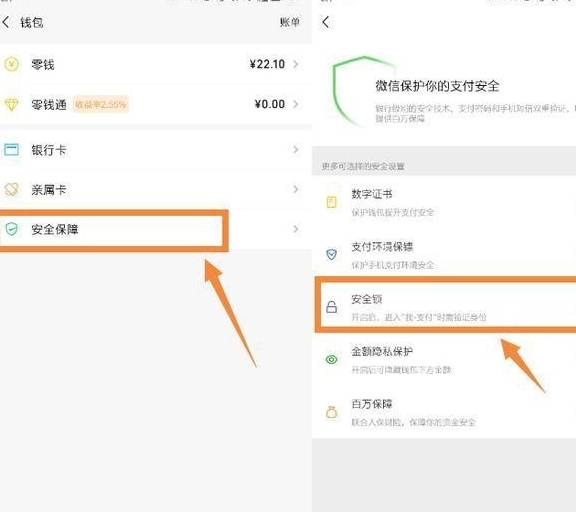Tap the 数字证书 certificate icon

click(332, 202)
